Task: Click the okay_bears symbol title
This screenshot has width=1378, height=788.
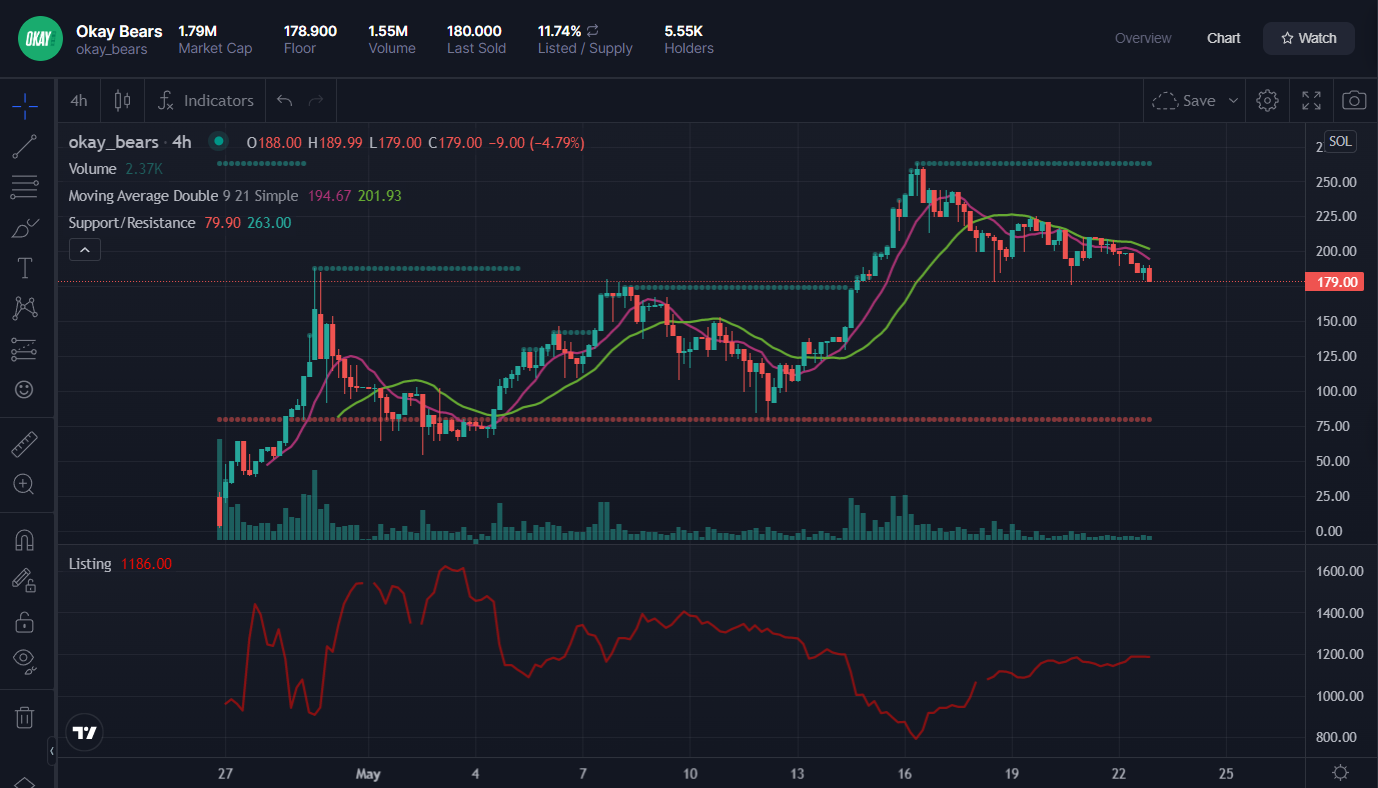Action: coord(113,142)
